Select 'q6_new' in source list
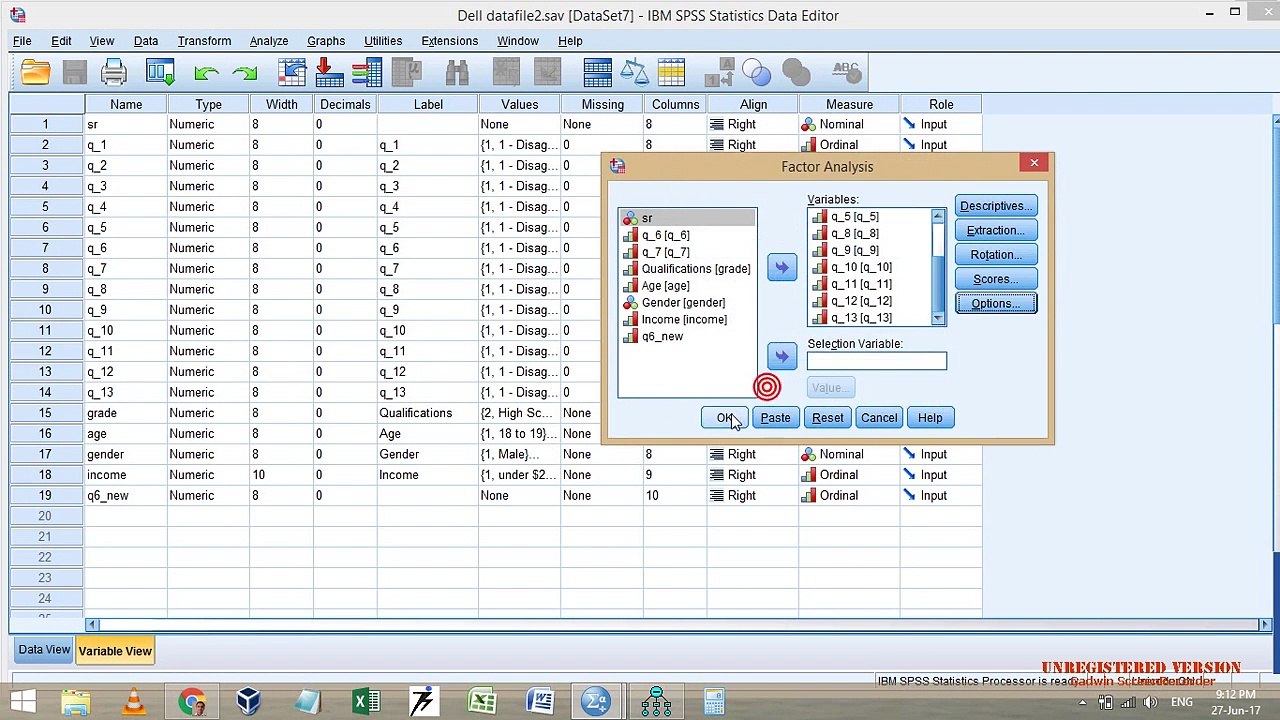This screenshot has width=1280, height=720. [x=687, y=336]
